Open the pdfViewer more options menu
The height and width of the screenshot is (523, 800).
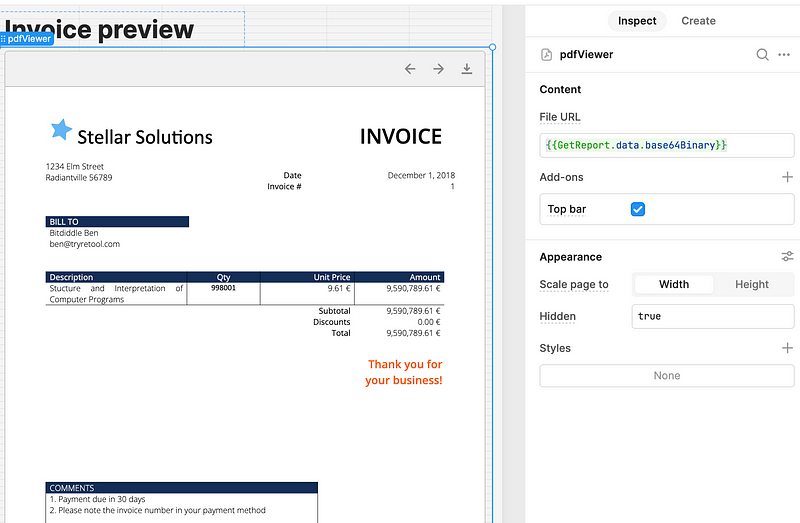point(784,55)
